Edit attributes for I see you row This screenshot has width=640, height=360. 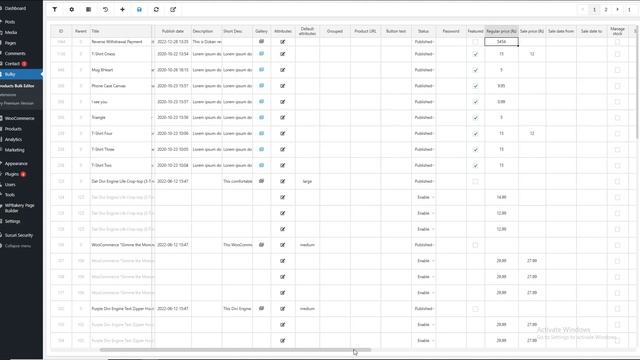282,102
